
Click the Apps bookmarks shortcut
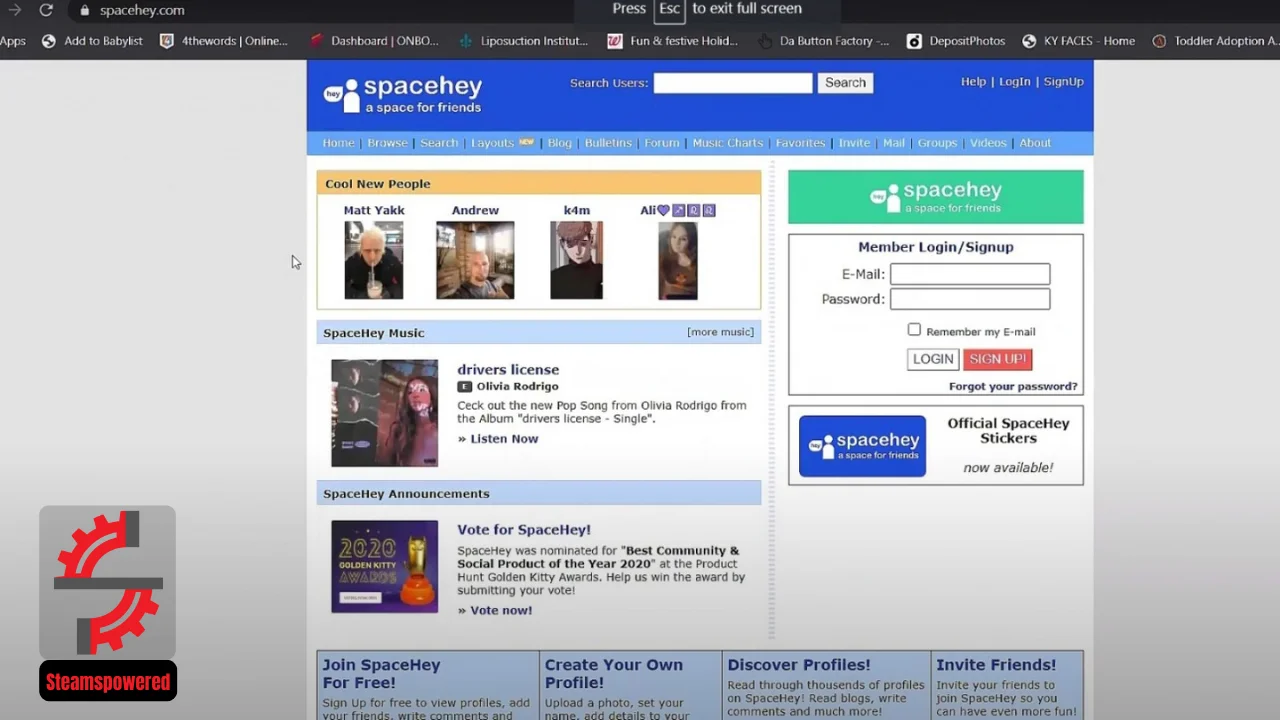pos(12,41)
